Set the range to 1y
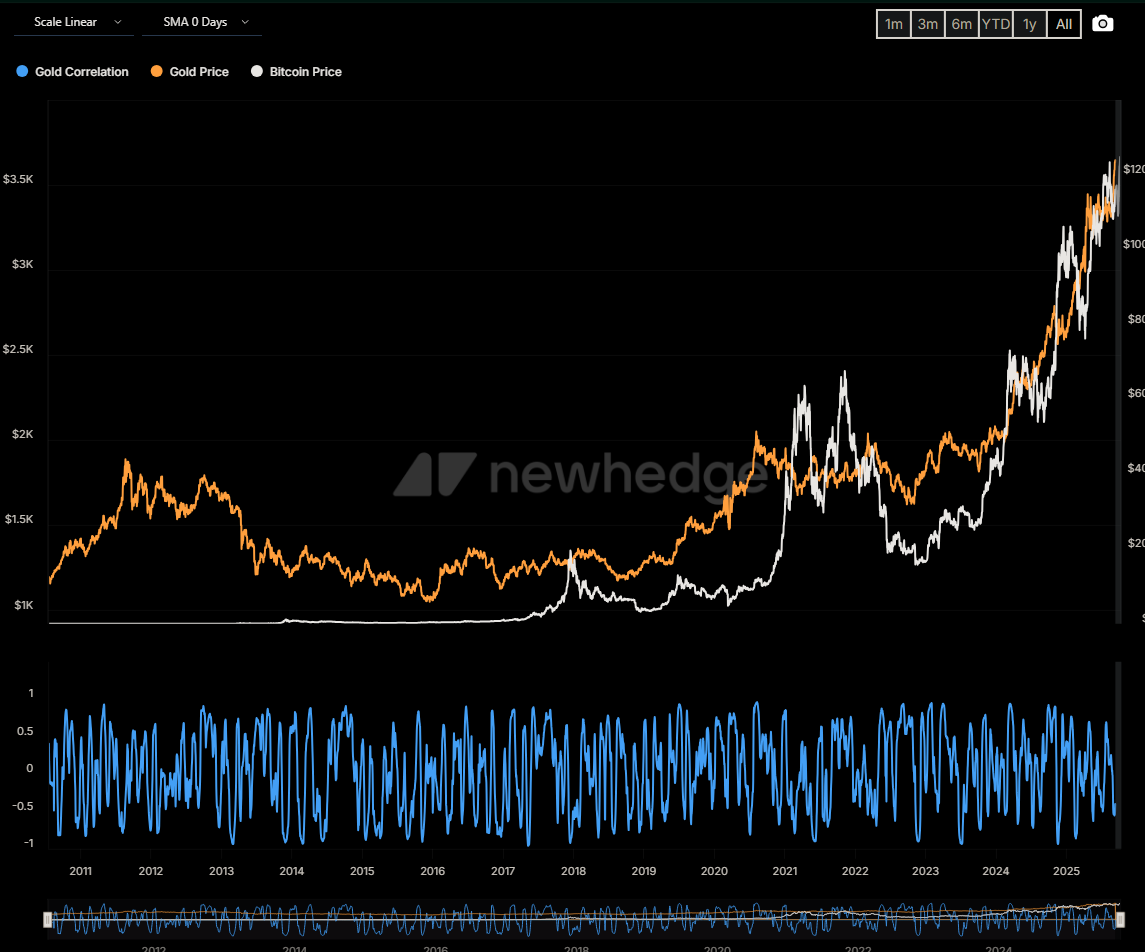The image size is (1145, 952). click(1029, 24)
